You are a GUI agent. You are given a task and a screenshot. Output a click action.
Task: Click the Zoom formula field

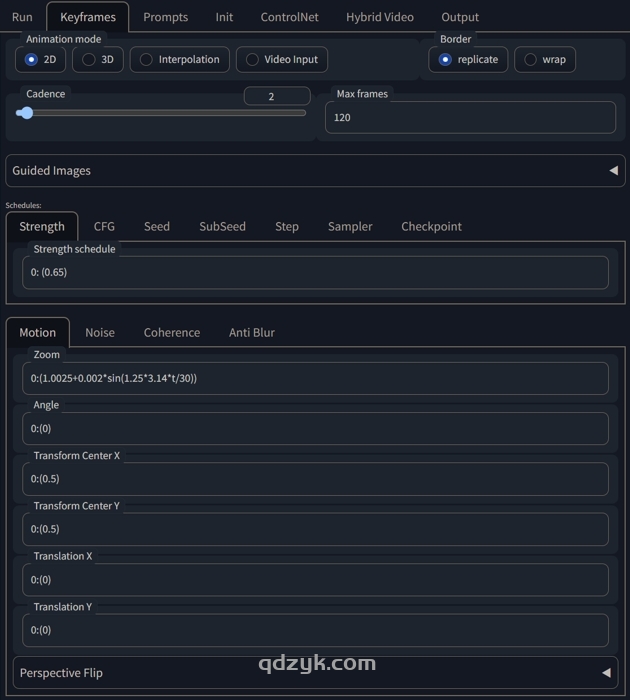point(315,379)
